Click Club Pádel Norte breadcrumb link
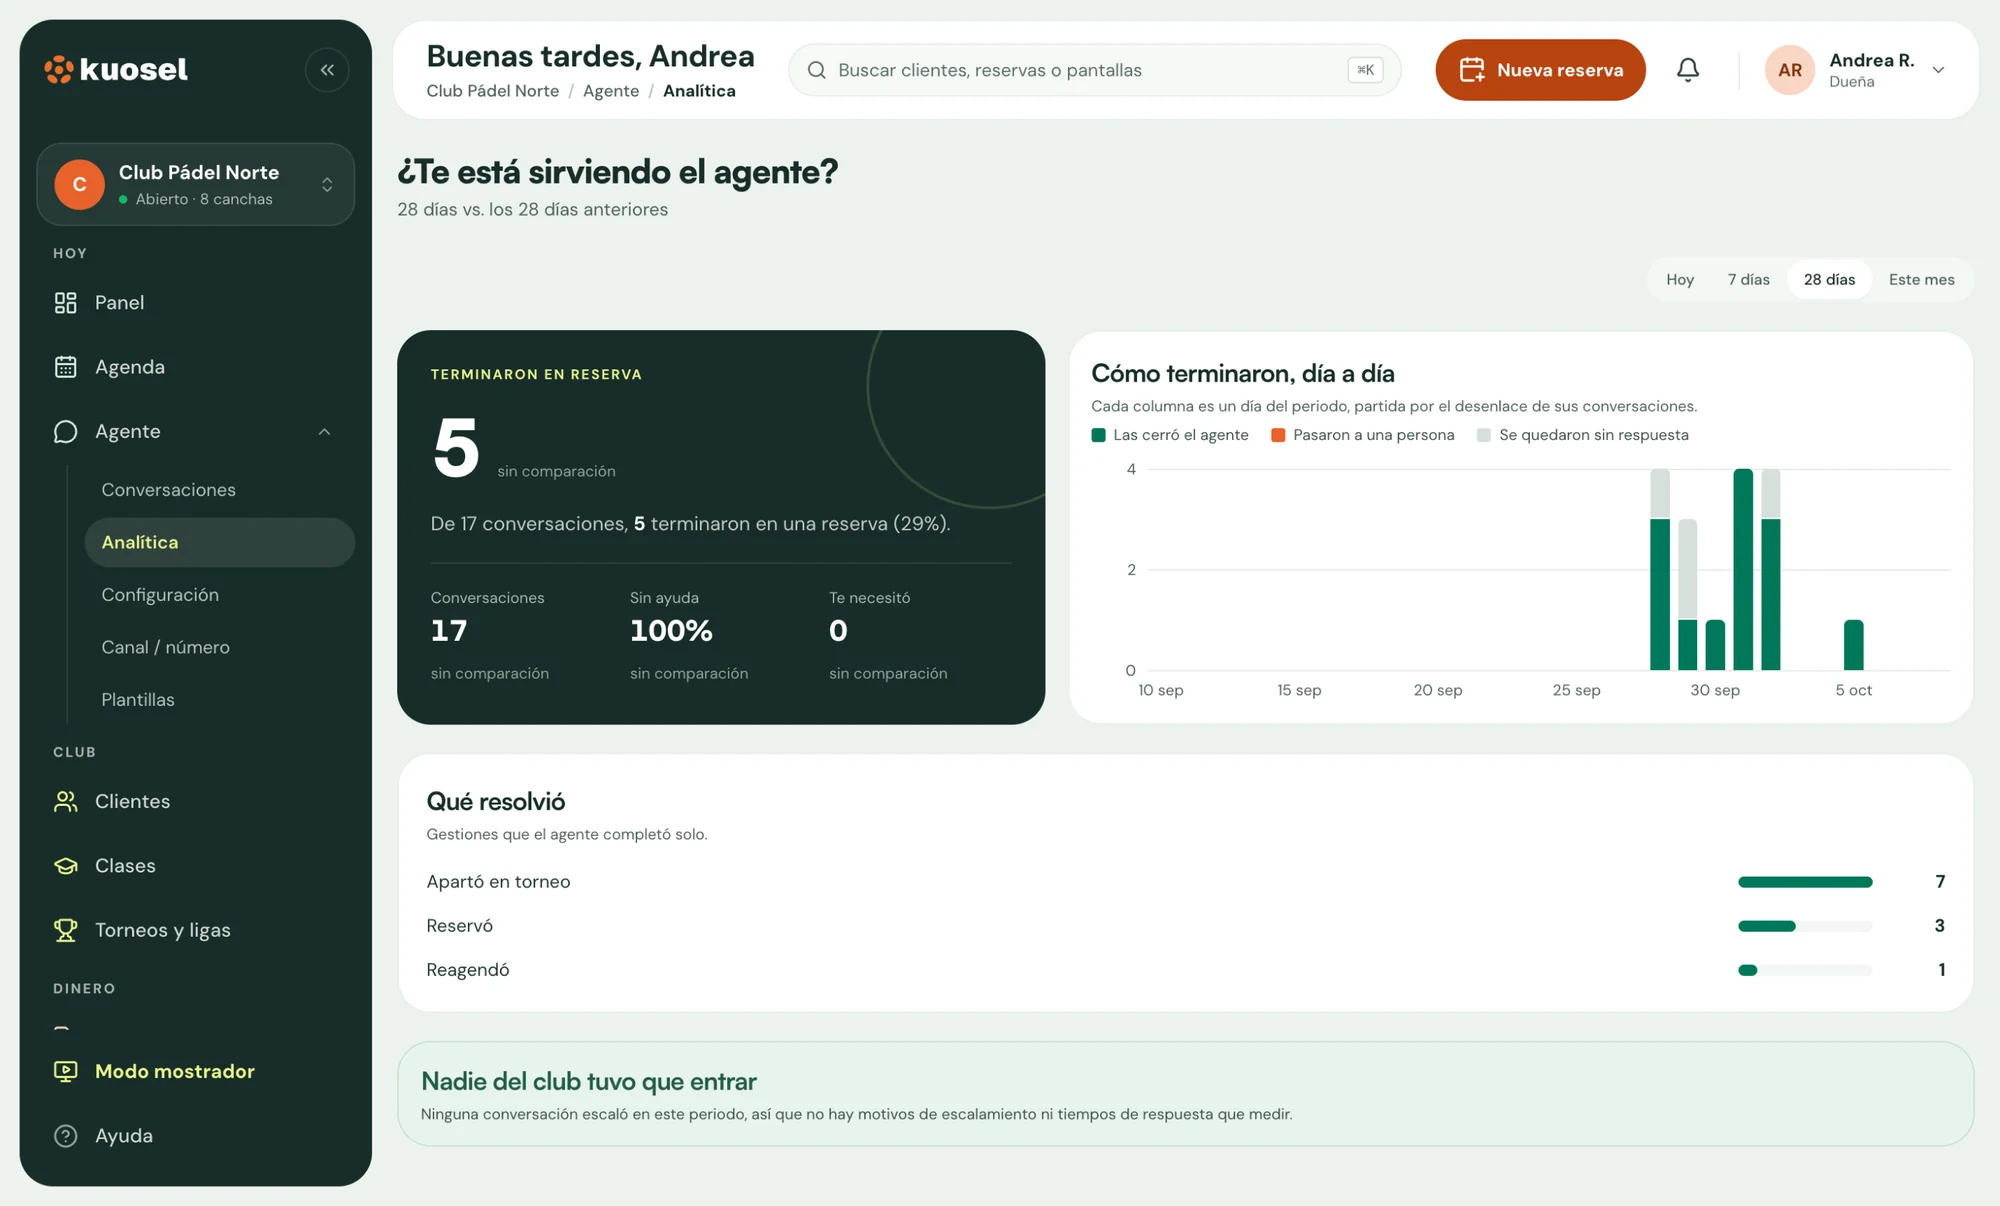This screenshot has height=1206, width=2000. coord(493,91)
